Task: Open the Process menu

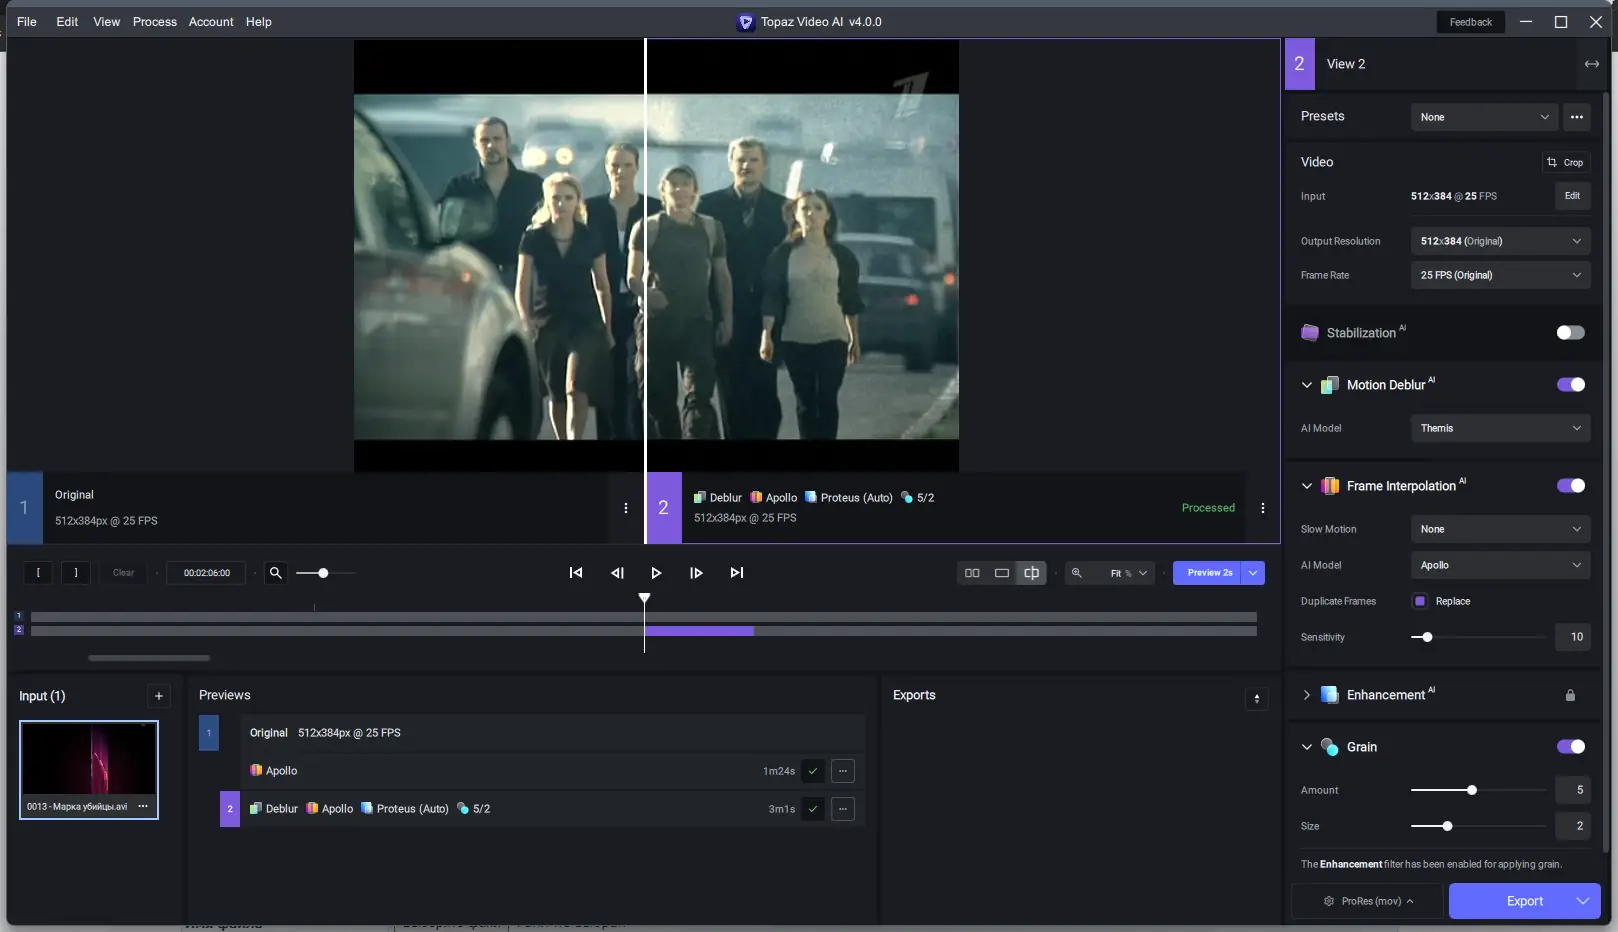Action: click(154, 22)
